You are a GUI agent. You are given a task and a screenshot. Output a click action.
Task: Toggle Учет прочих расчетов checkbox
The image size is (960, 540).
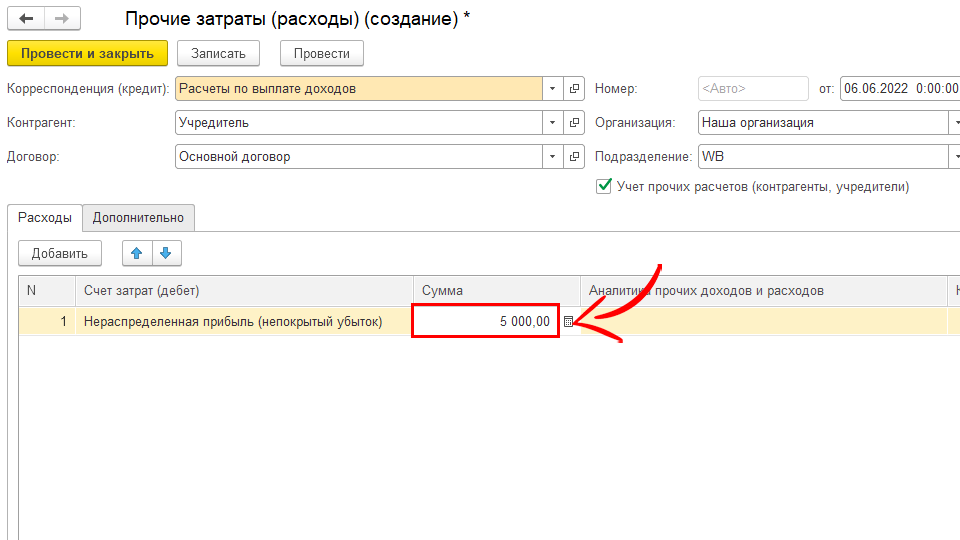(x=604, y=186)
